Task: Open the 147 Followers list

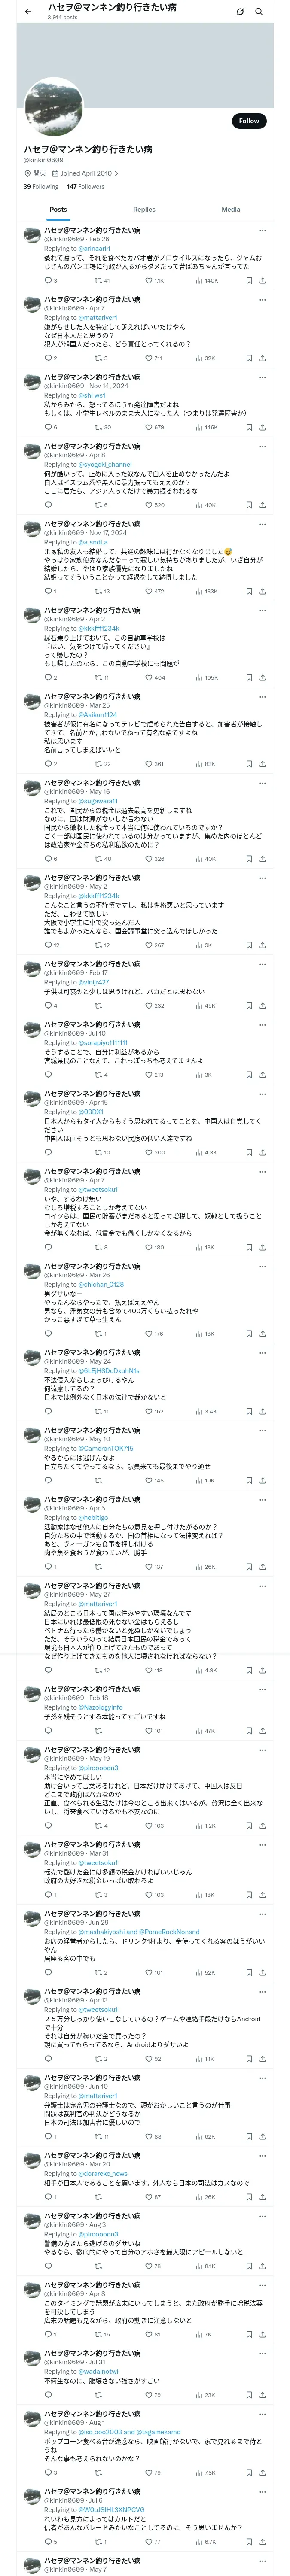Action: 85,187
